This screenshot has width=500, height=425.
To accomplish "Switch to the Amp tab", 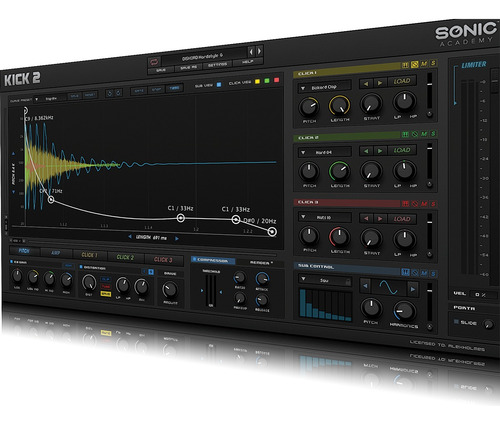I will (x=56, y=253).
